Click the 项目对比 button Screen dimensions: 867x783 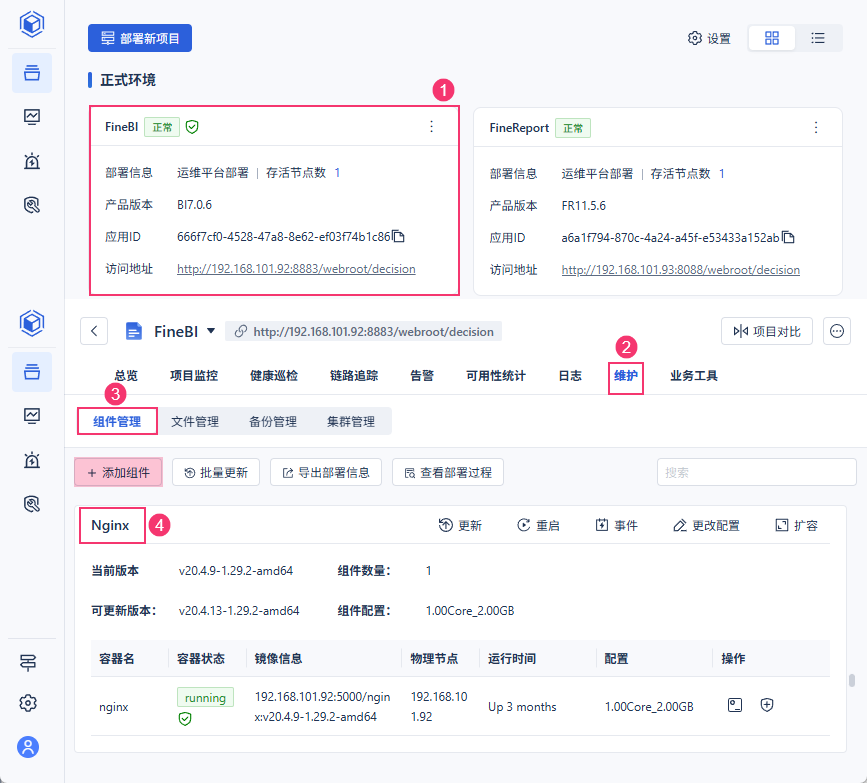[766, 331]
